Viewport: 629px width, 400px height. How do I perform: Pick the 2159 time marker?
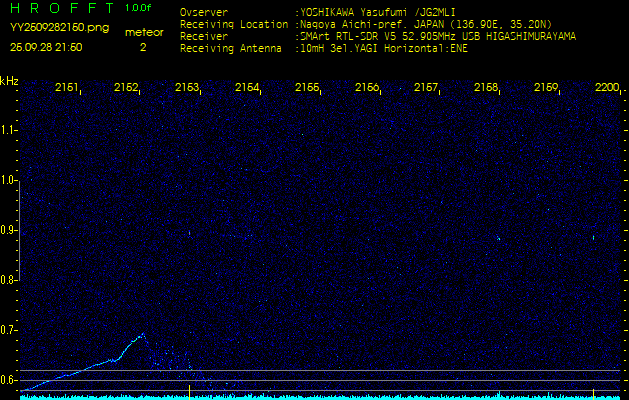point(546,88)
